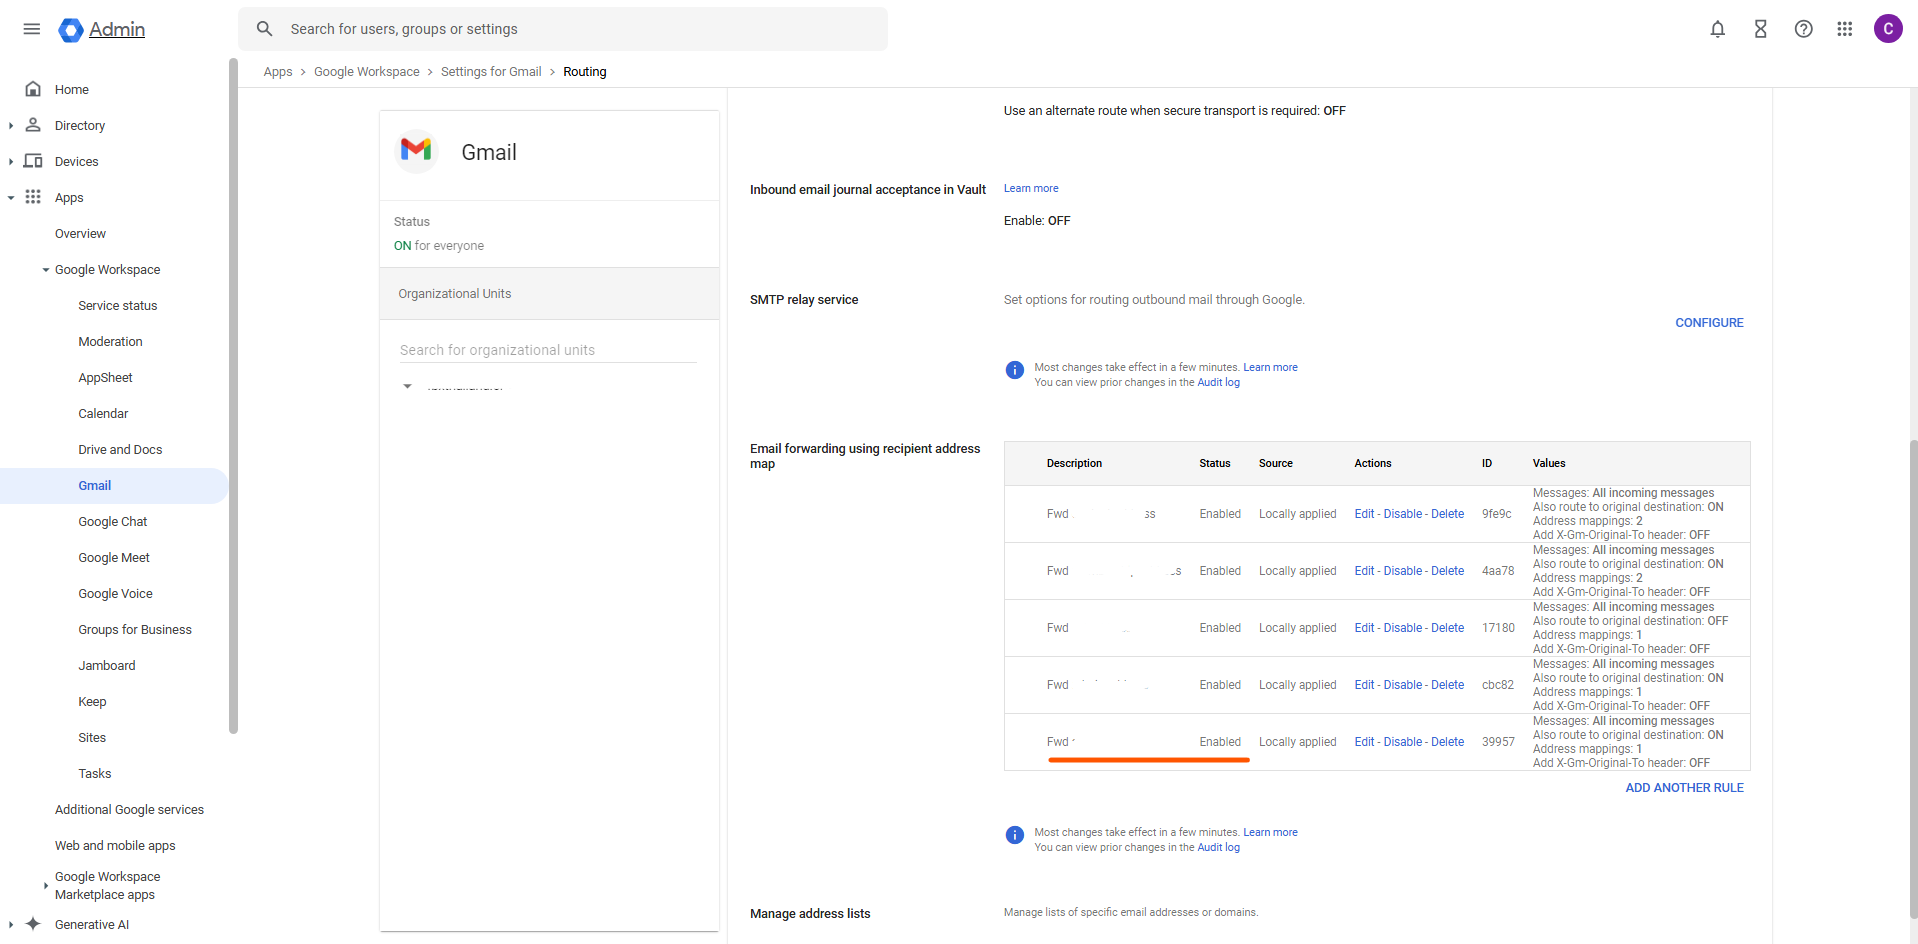The image size is (1918, 944).
Task: Edit forwarding rule with ID 9fe9c
Action: (x=1364, y=514)
